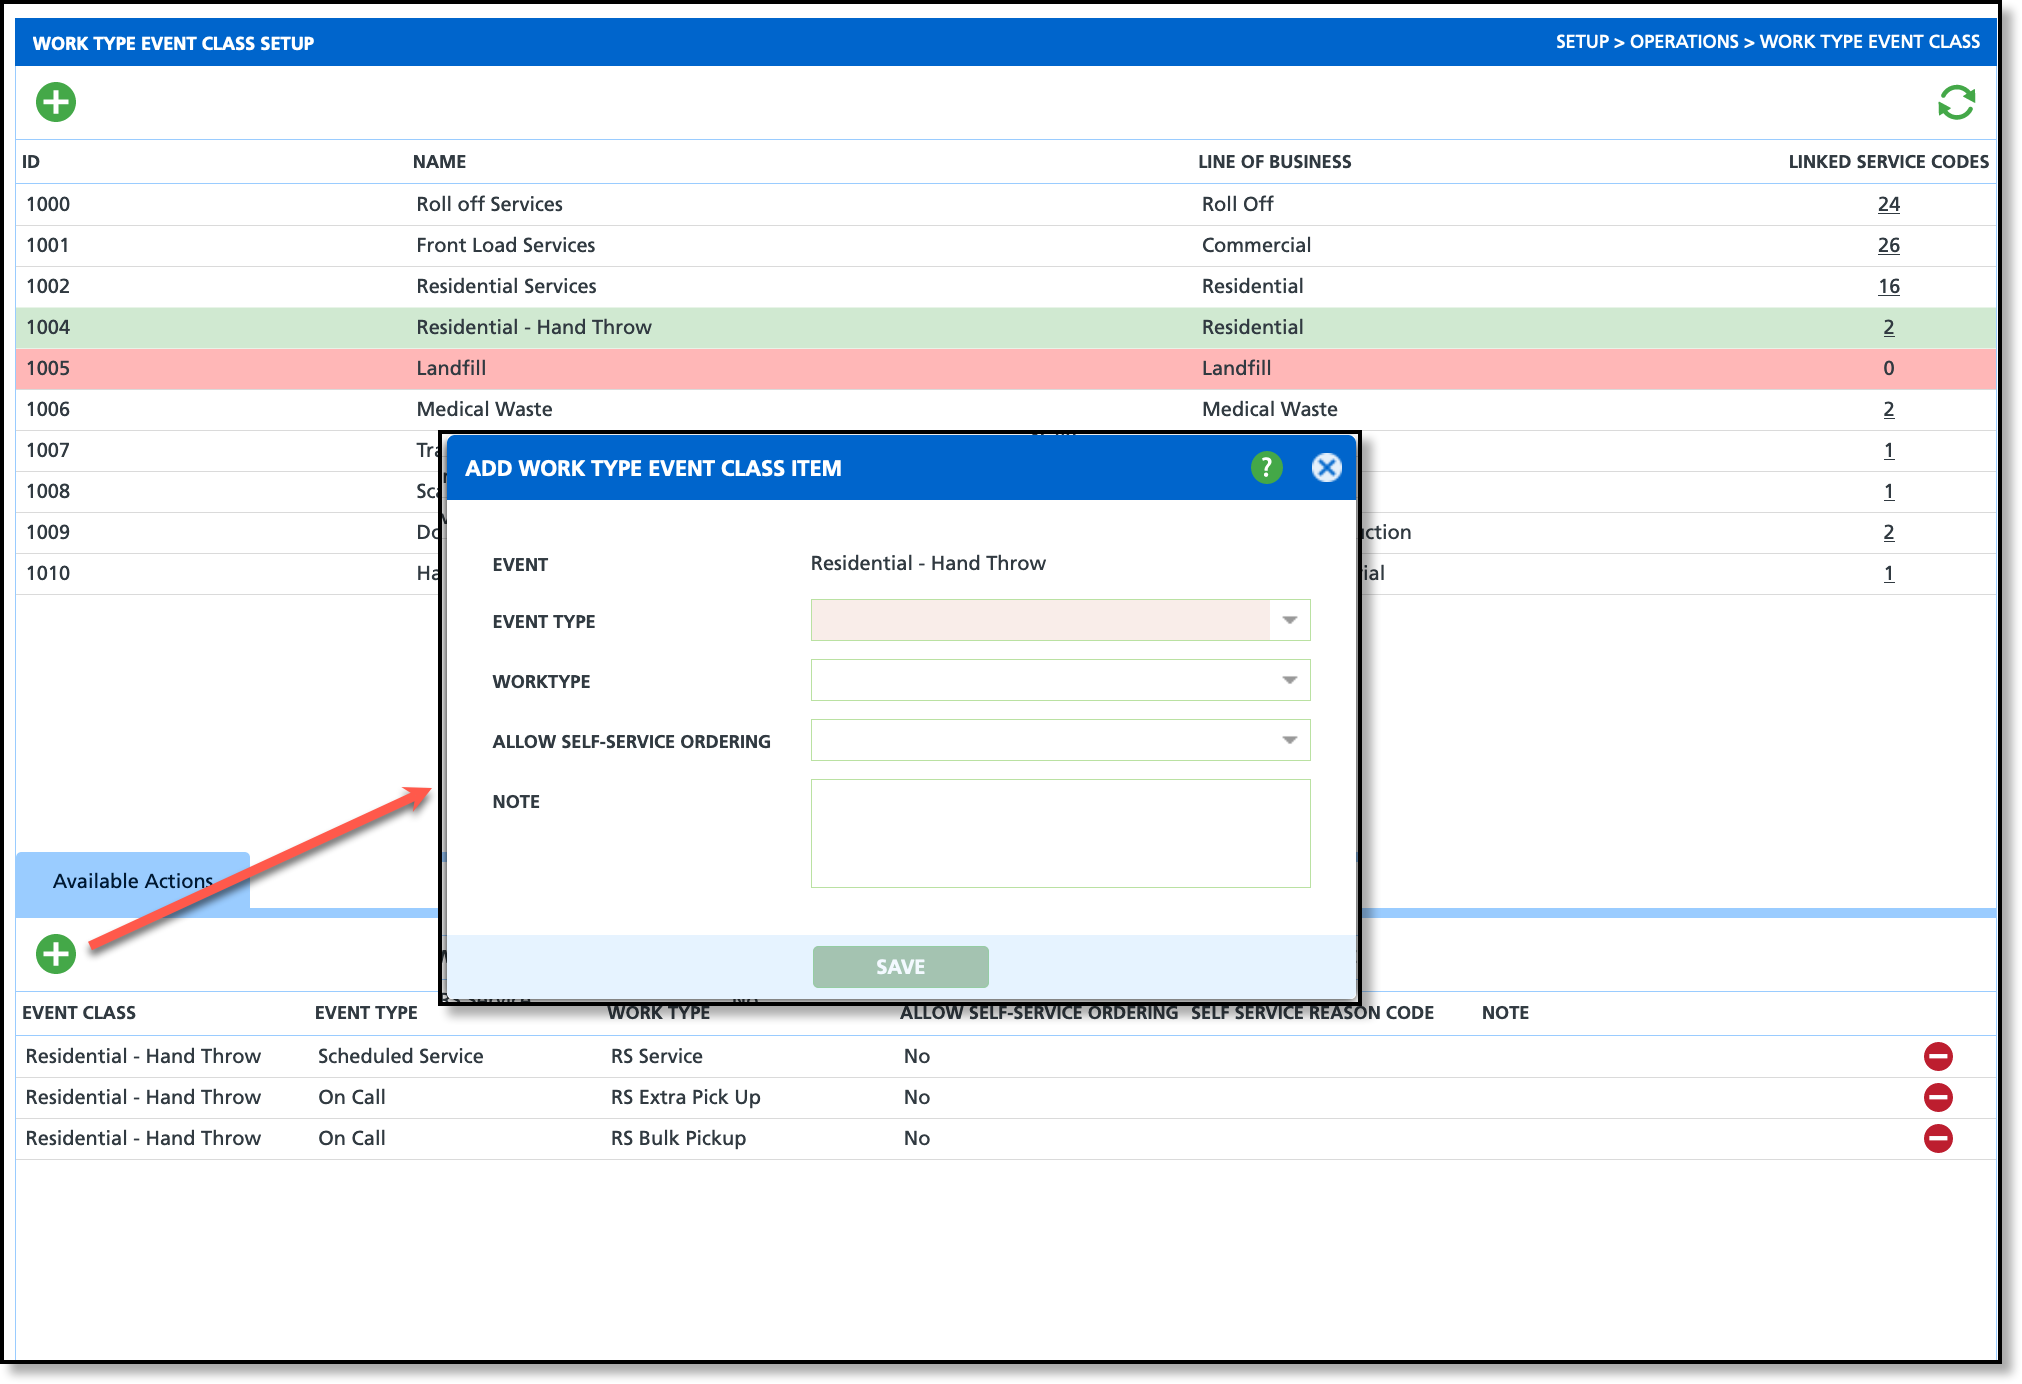
Task: Open the help icon in the dialog header
Action: coord(1266,467)
